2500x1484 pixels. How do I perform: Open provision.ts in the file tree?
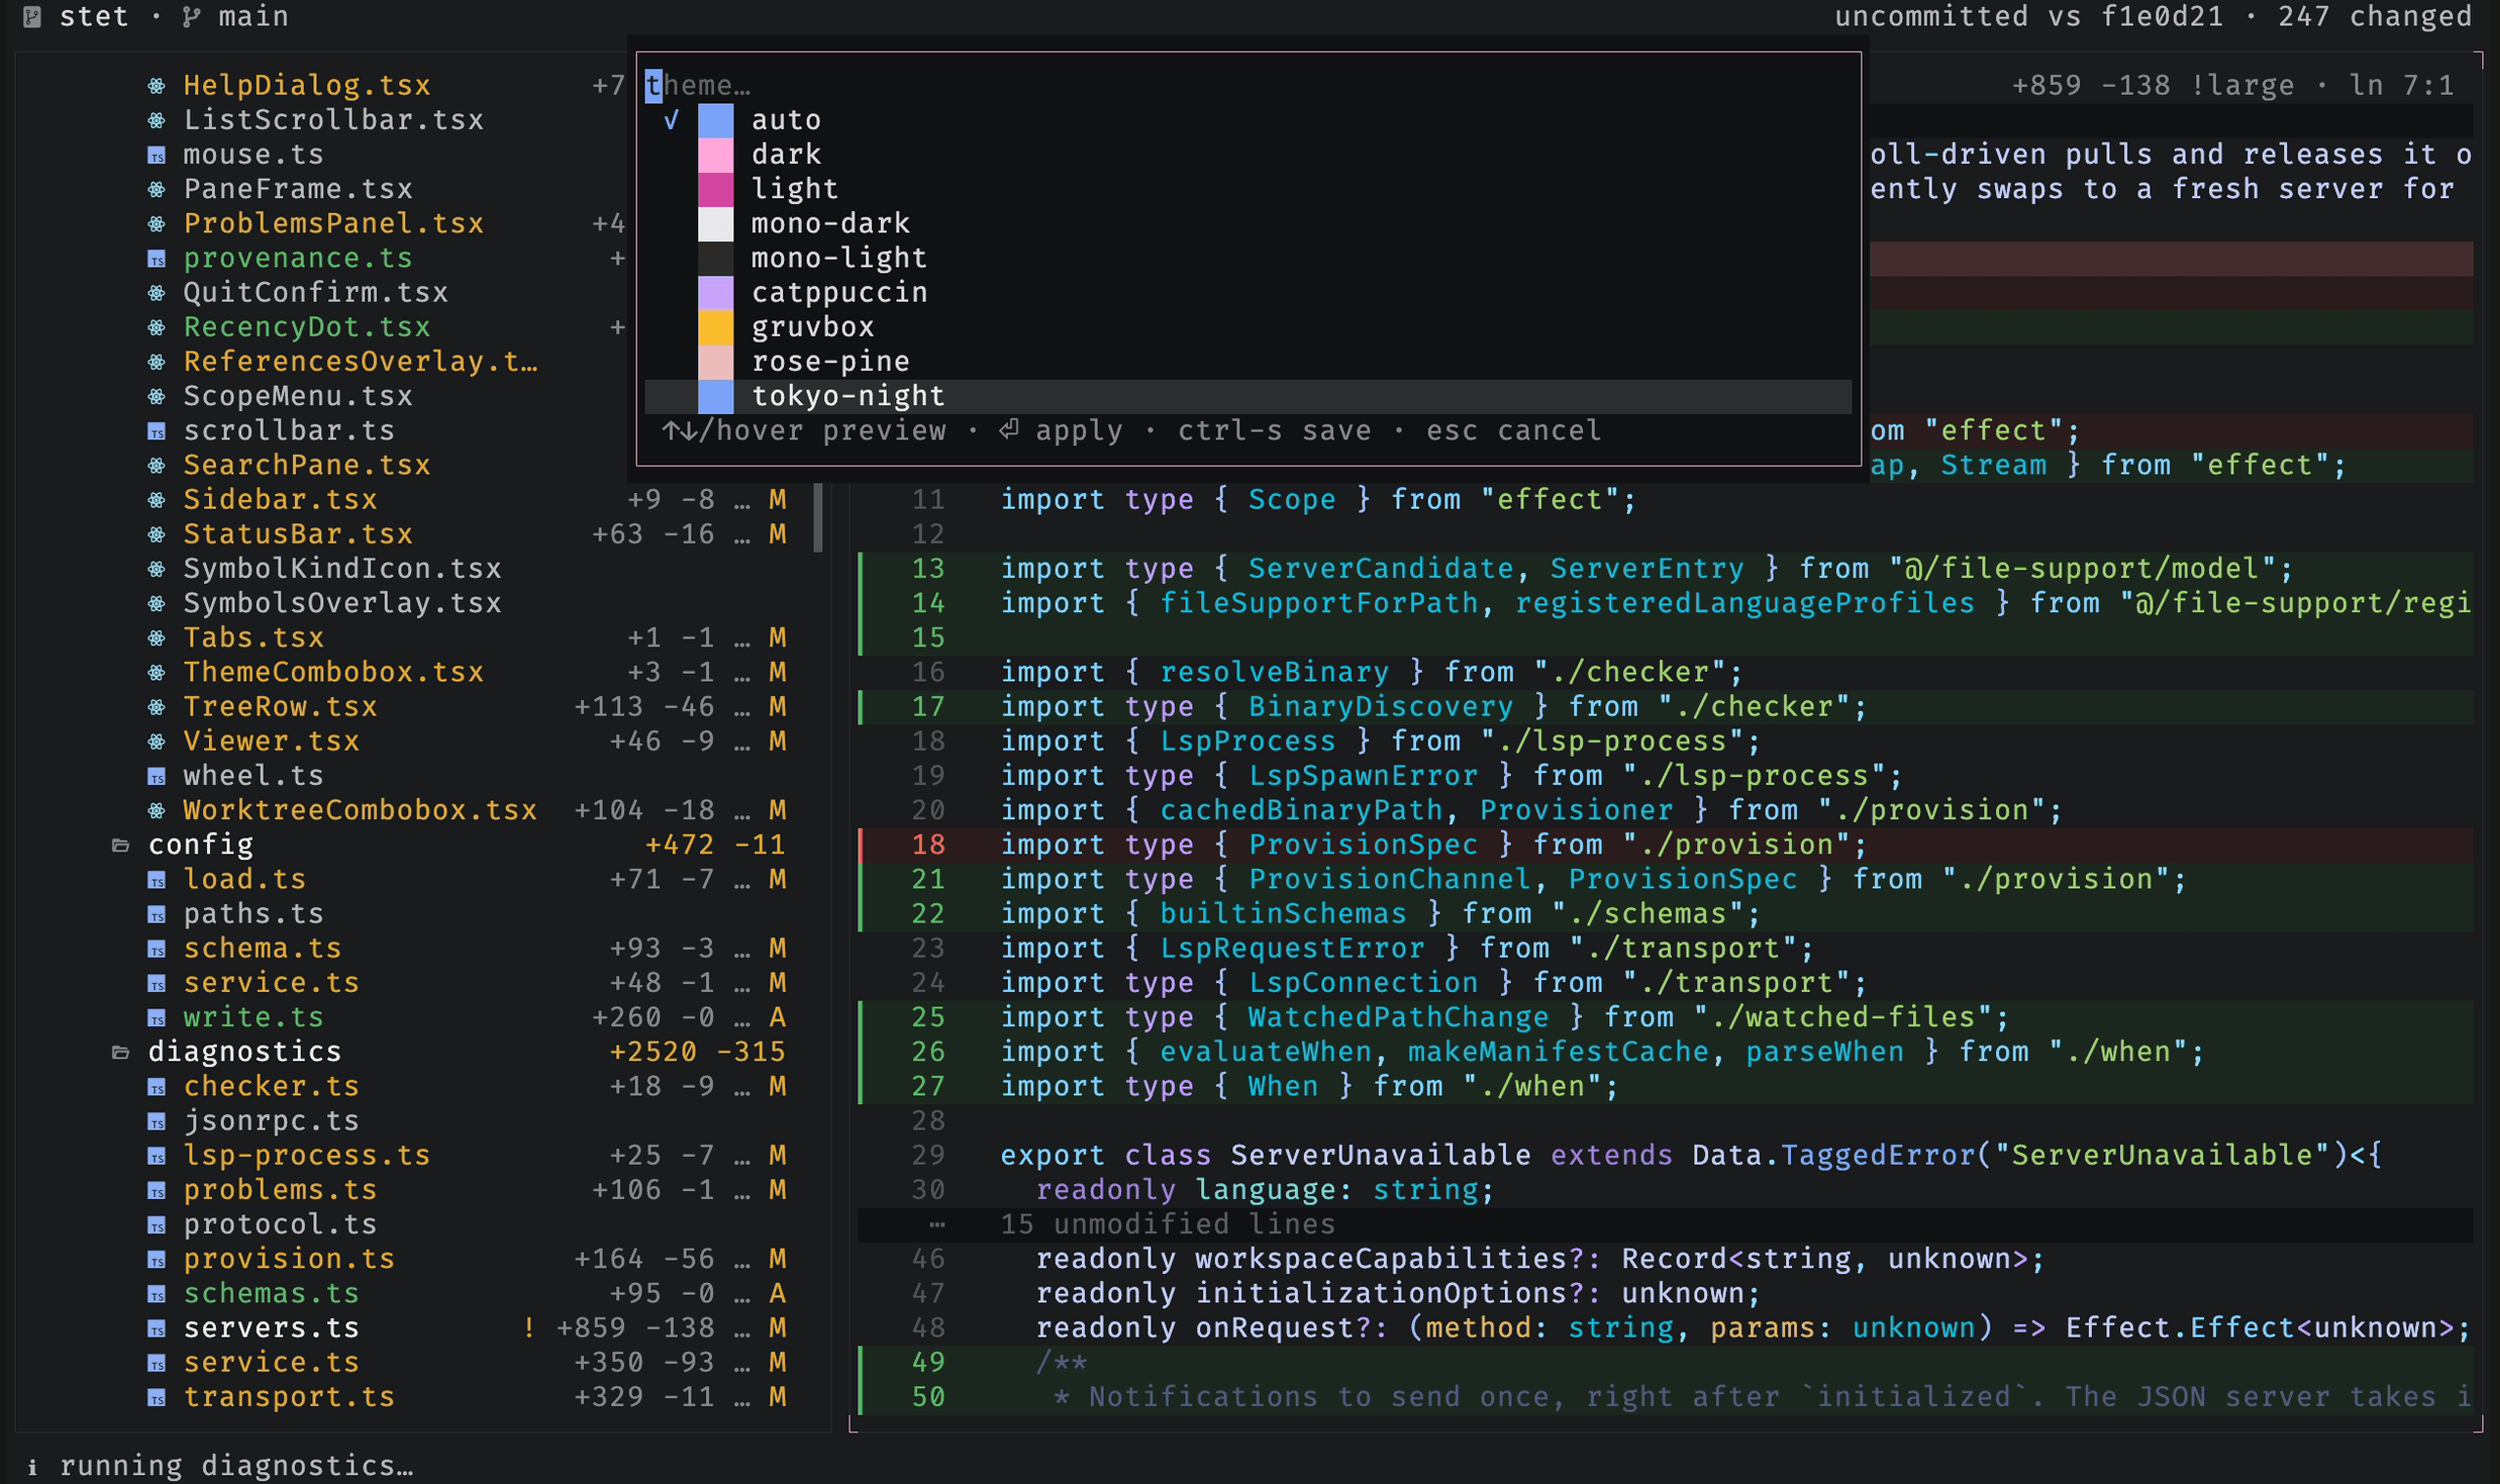pos(289,1260)
